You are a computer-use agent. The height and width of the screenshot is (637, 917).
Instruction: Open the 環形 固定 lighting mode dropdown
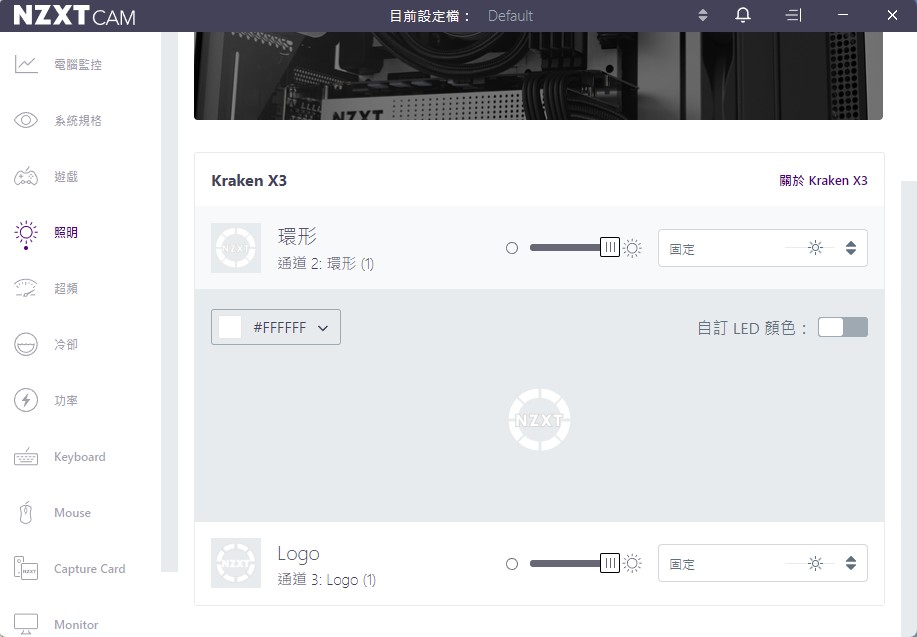coord(763,248)
